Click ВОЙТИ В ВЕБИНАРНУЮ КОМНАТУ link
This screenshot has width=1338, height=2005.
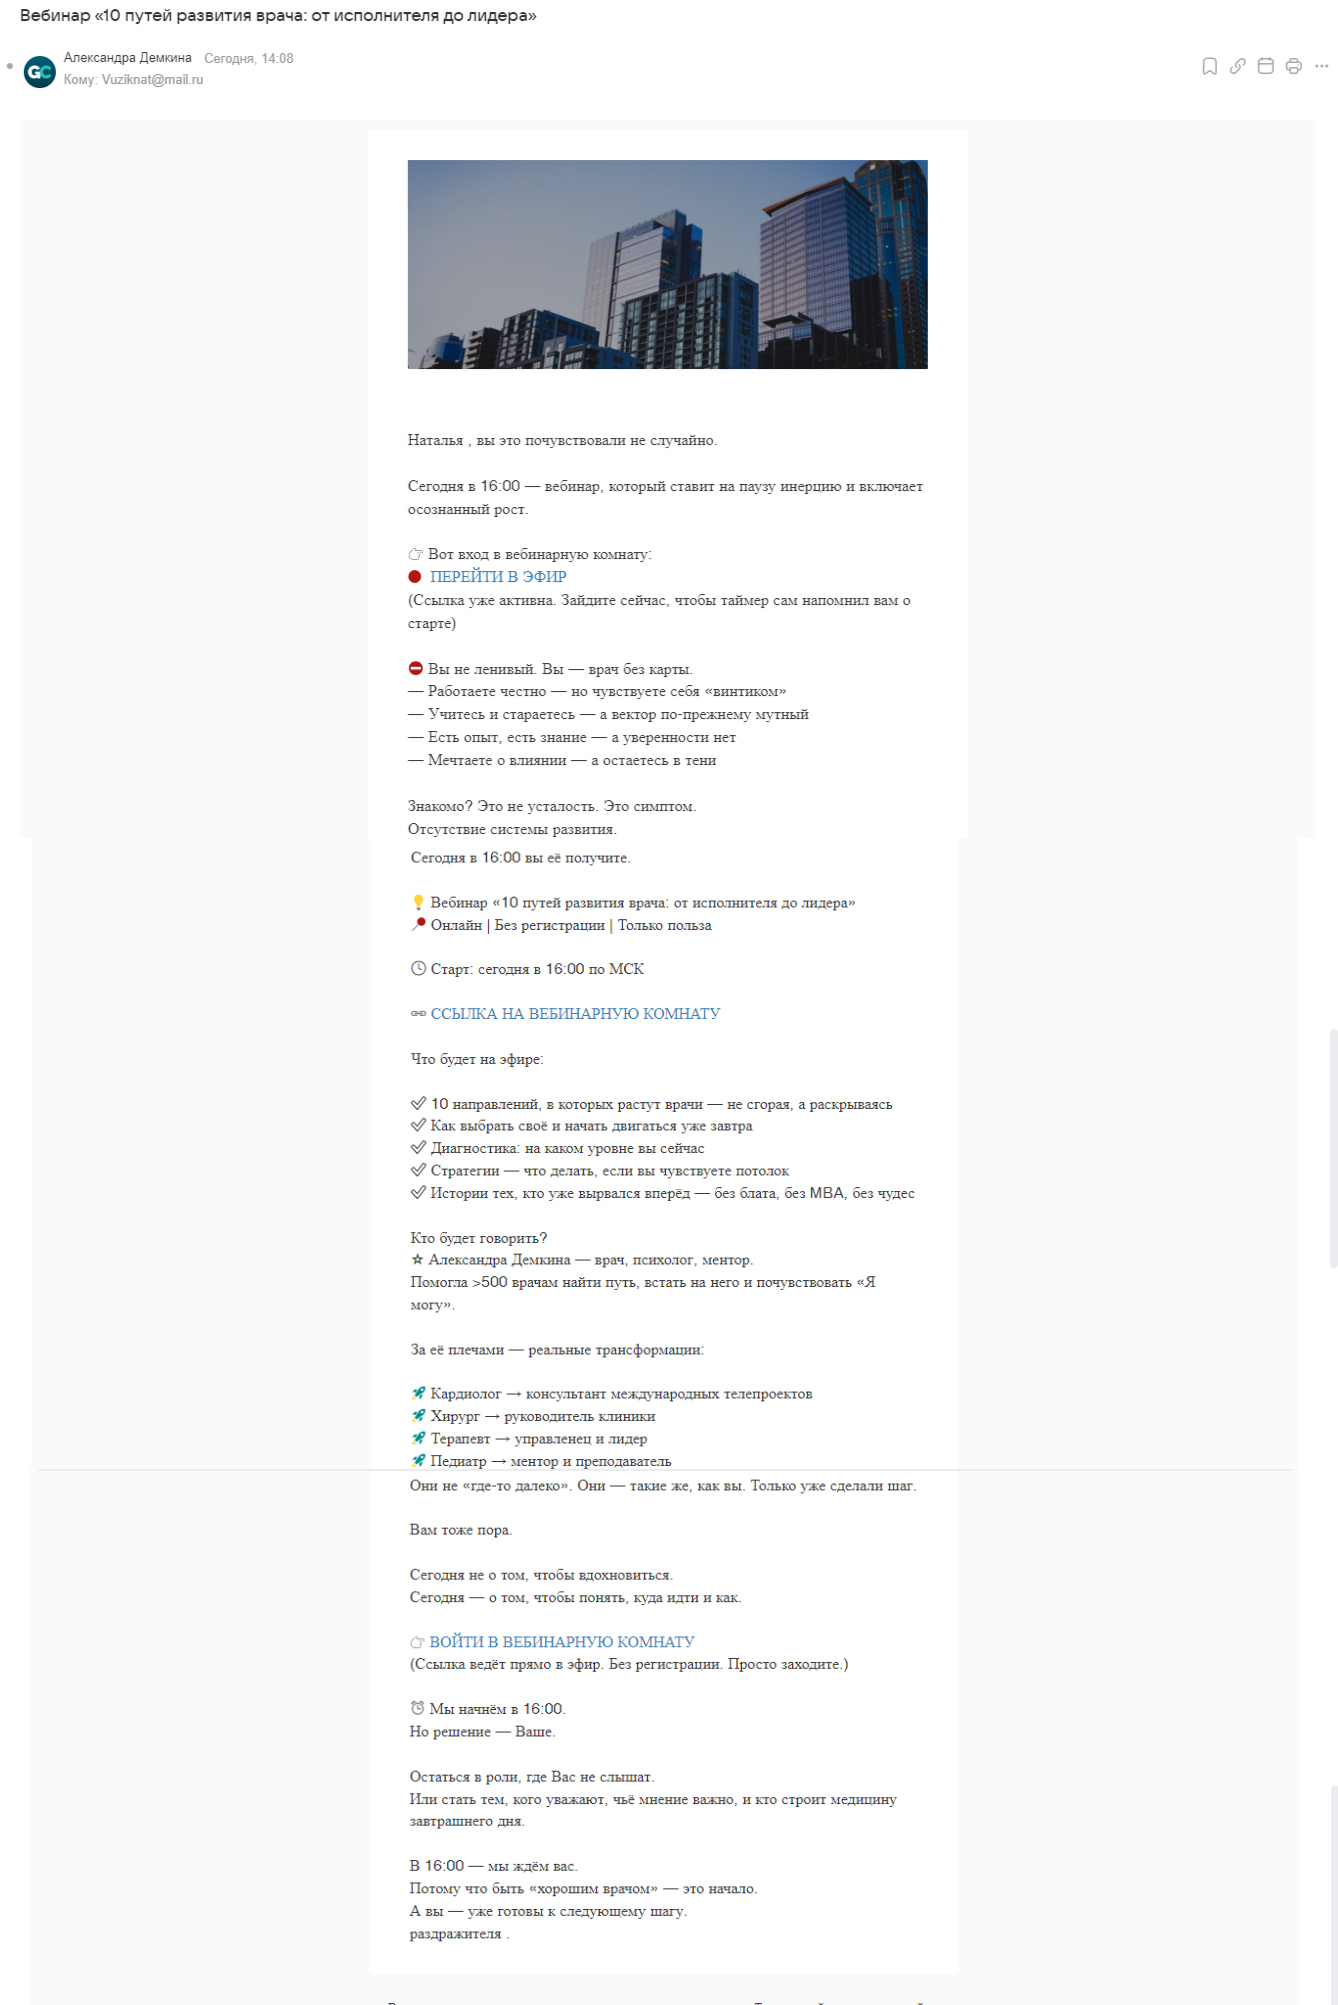point(561,1642)
